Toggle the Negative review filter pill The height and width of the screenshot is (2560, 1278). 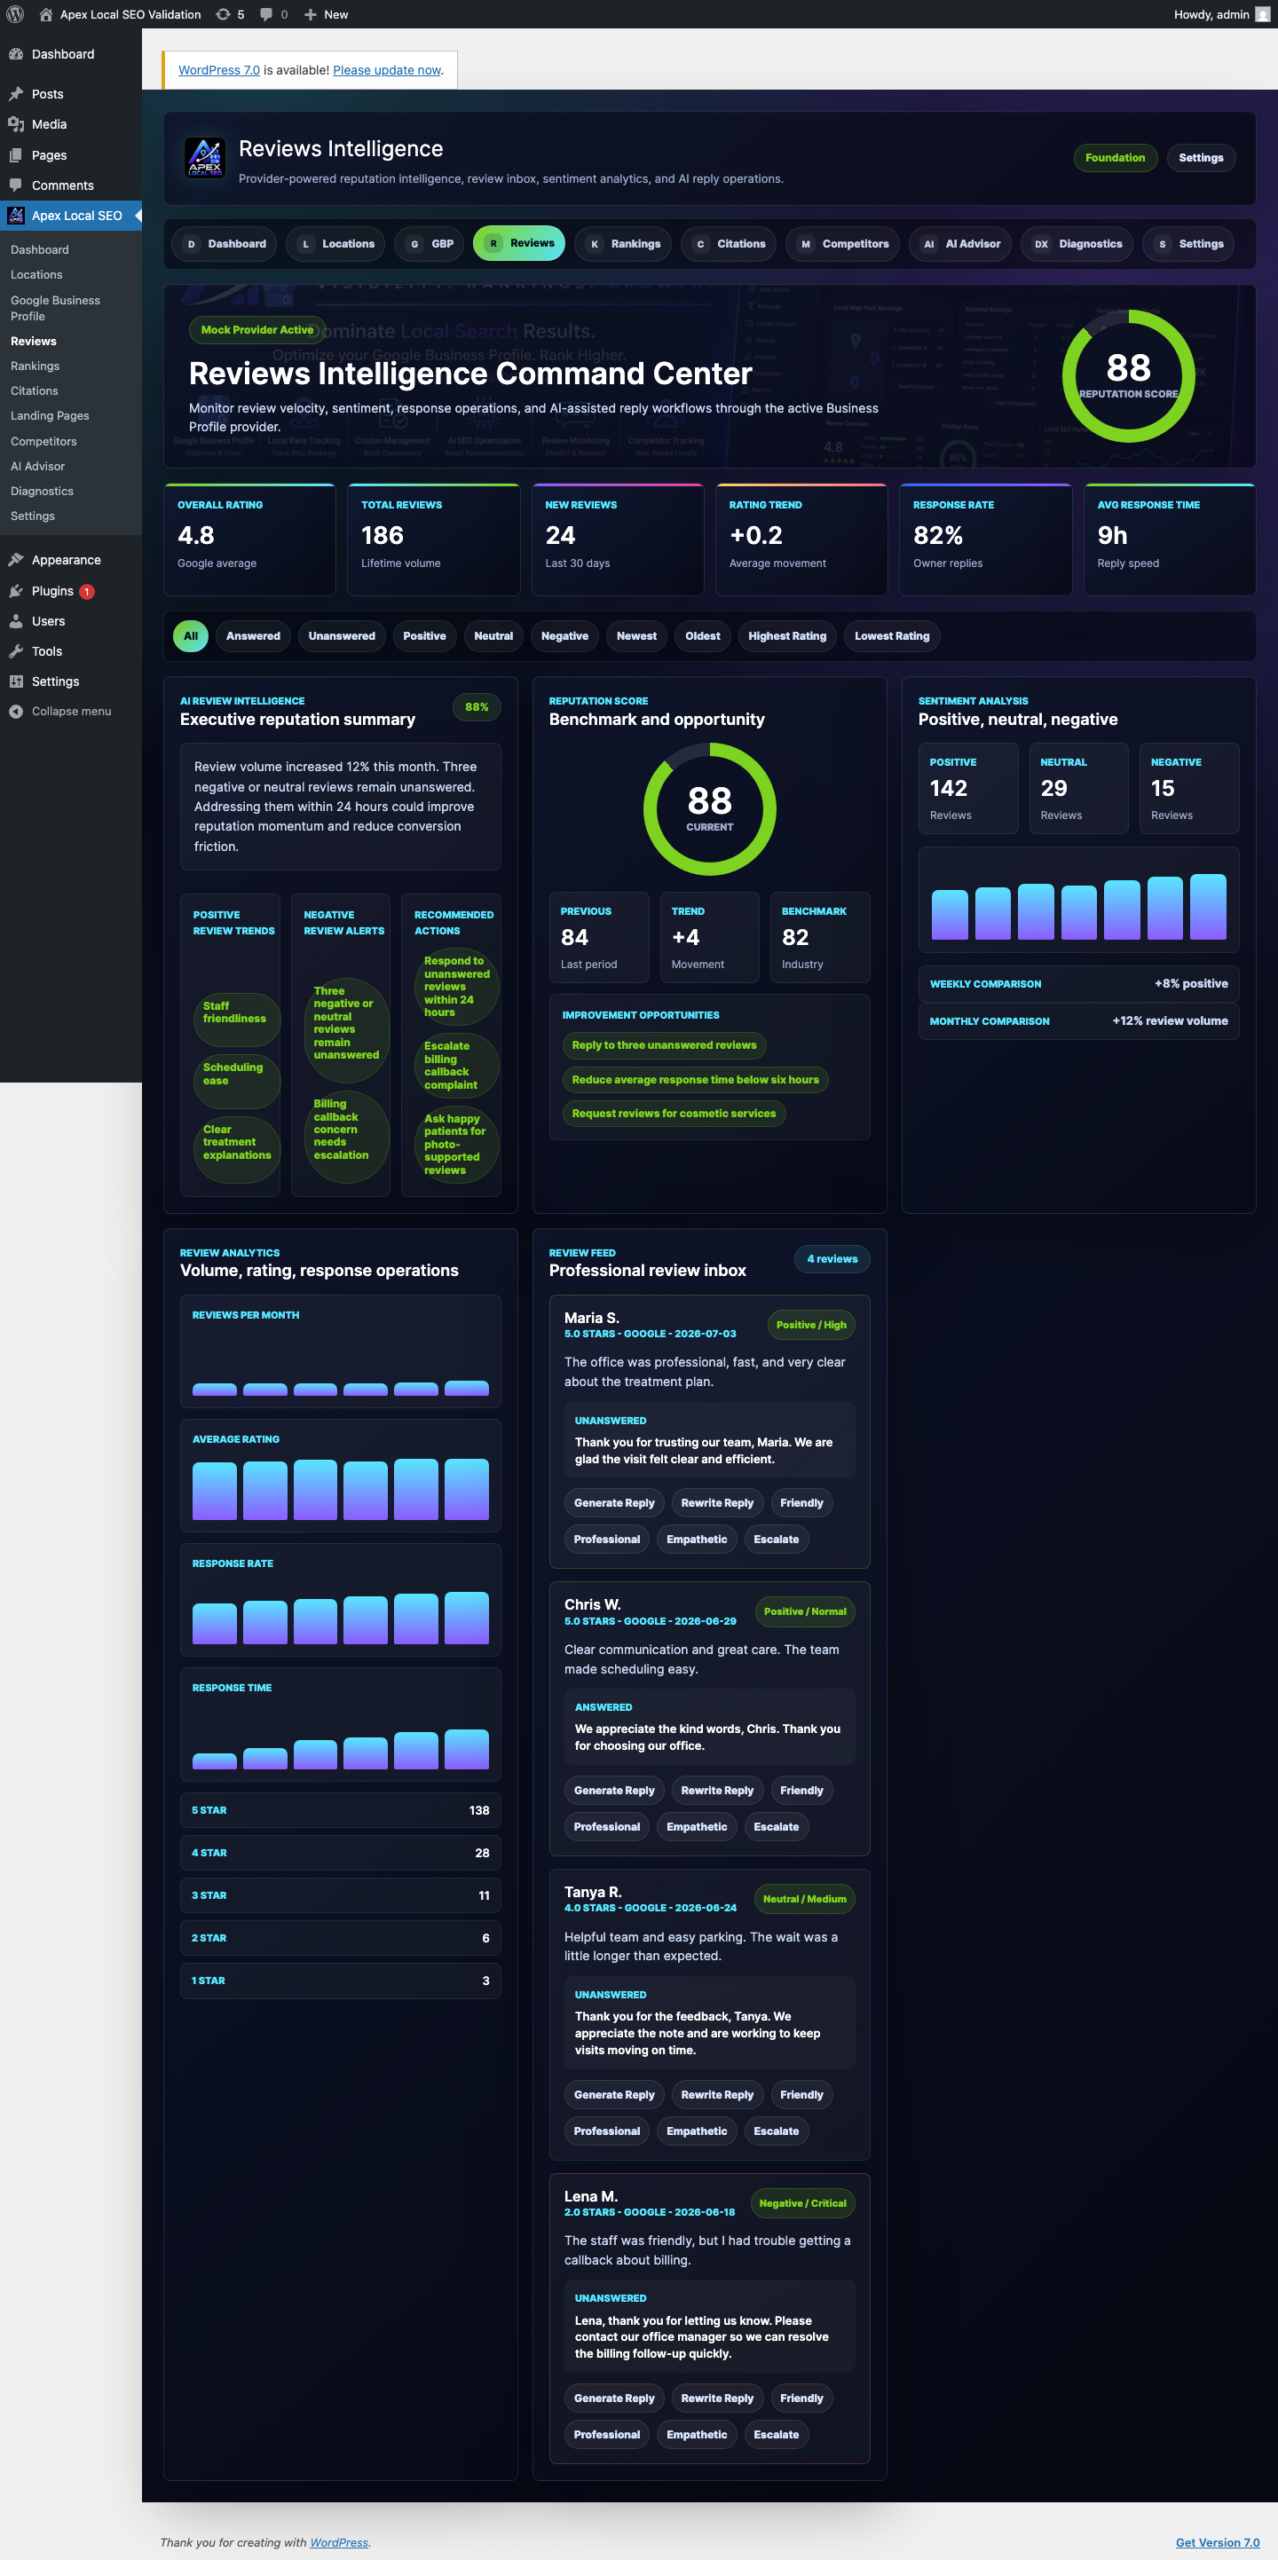coord(565,636)
